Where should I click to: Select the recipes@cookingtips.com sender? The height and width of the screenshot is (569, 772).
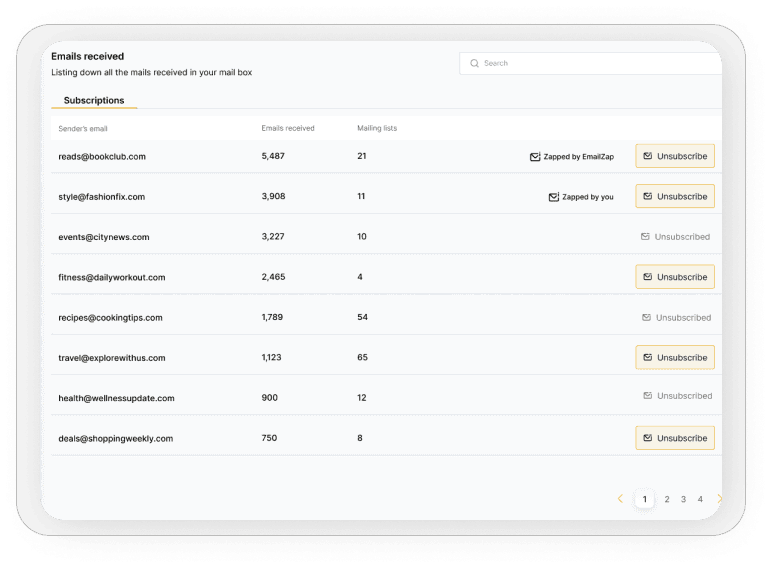(x=110, y=318)
